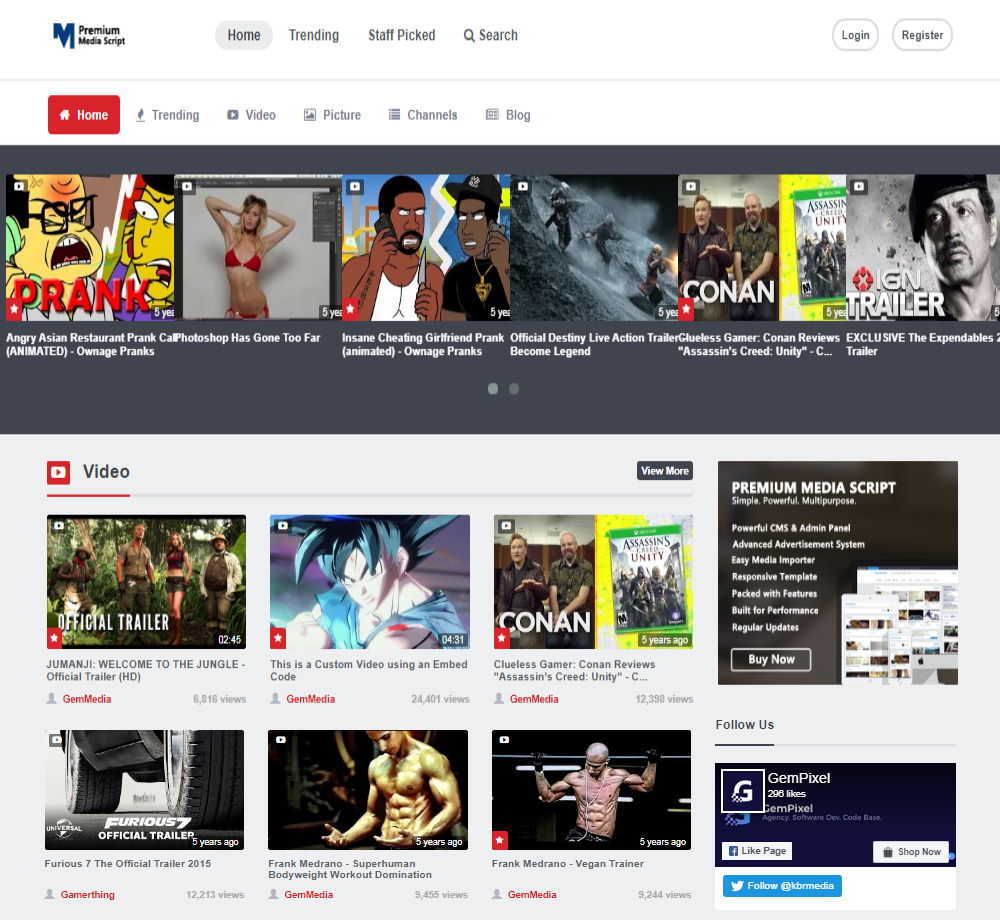Click '12,213 views' text

215,894
